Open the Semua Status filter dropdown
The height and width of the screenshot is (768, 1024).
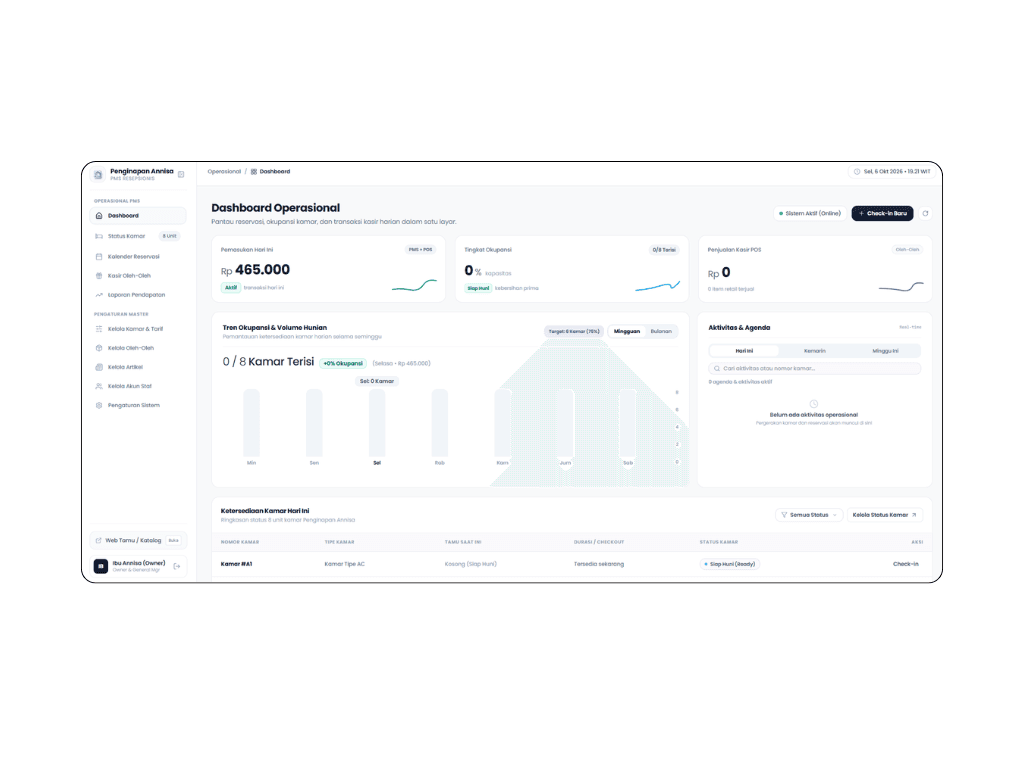pos(809,515)
